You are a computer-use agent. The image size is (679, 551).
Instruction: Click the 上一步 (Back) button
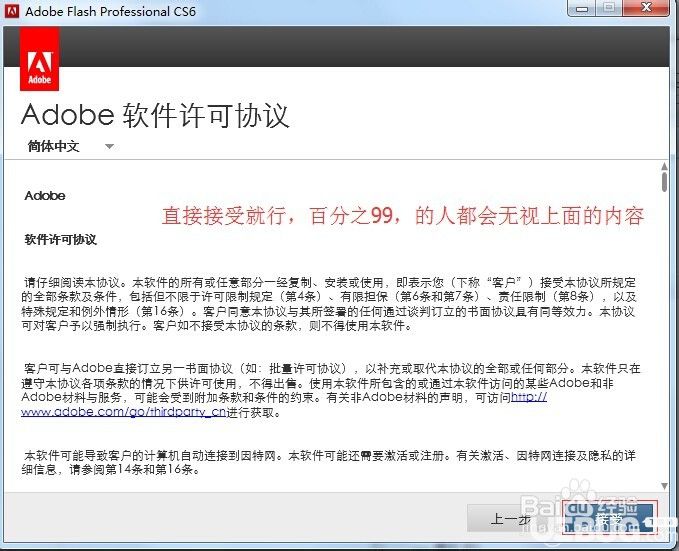pyautogui.click(x=511, y=519)
